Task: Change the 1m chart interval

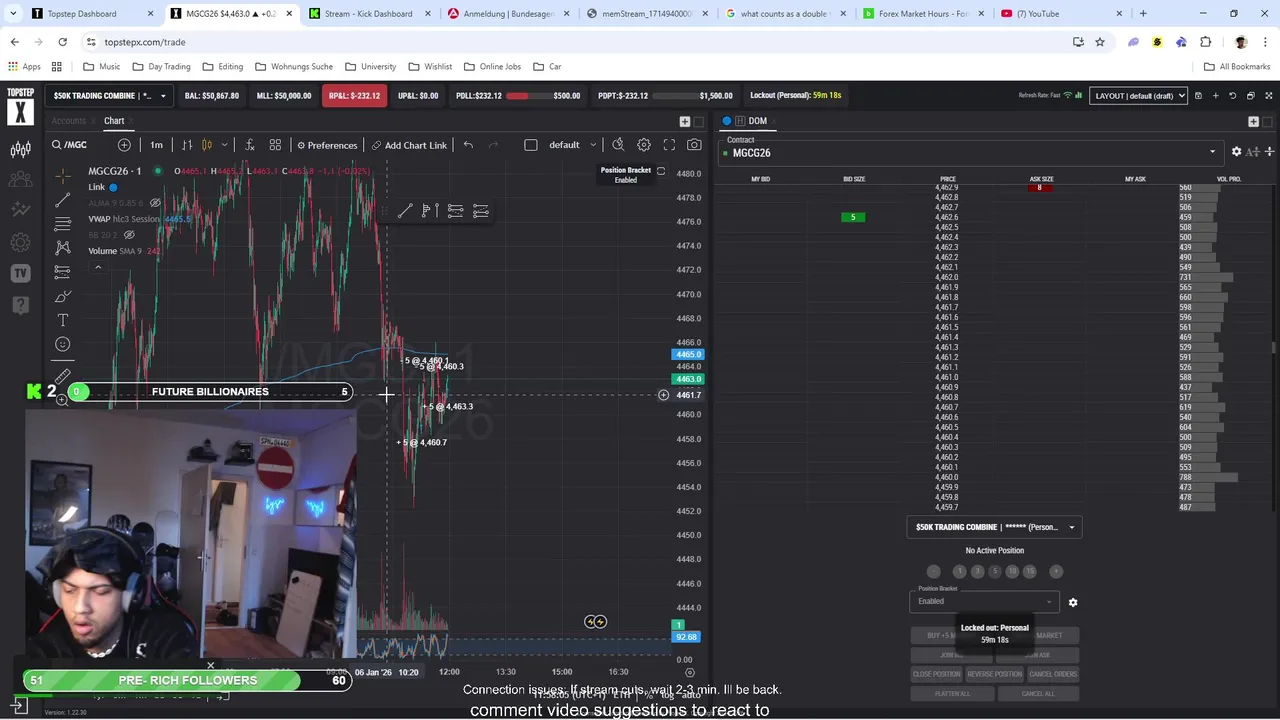Action: click(156, 145)
